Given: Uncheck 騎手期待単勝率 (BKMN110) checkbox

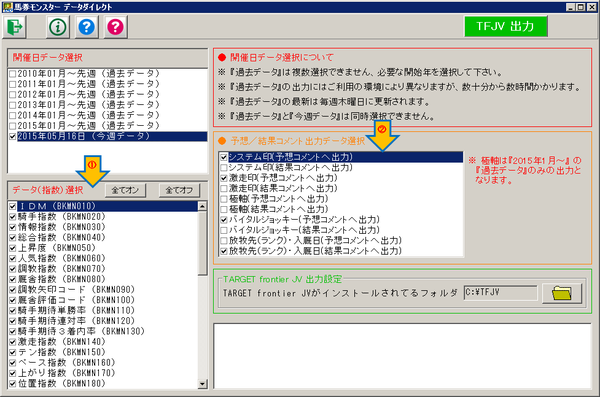Looking at the screenshot, I should pos(13,310).
